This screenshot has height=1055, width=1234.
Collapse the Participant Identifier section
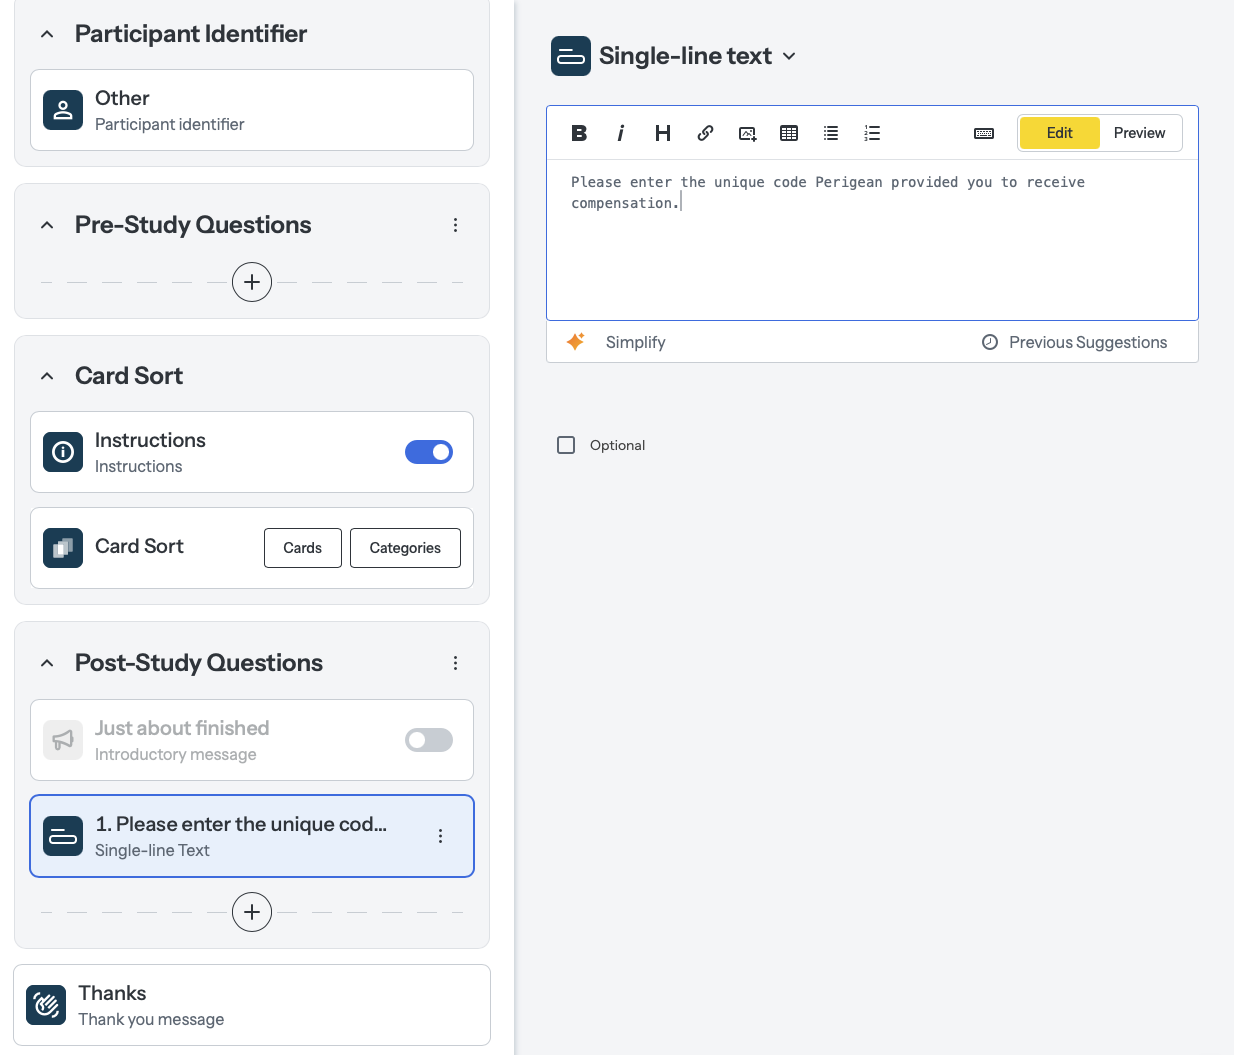coord(46,32)
